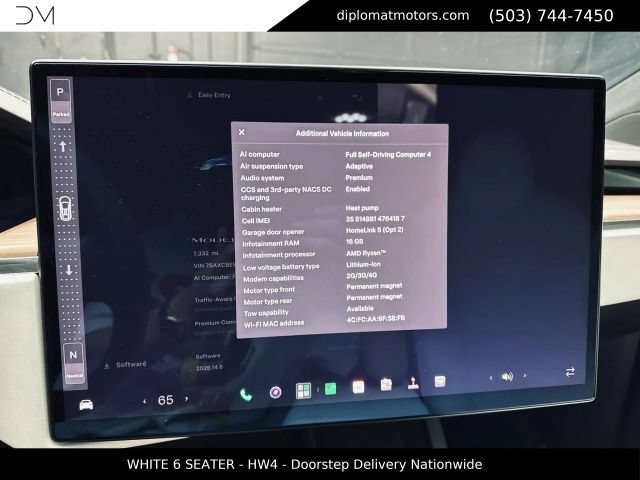Select the AI computer row label
Viewport: 640px width, 480px height.
tap(260, 154)
